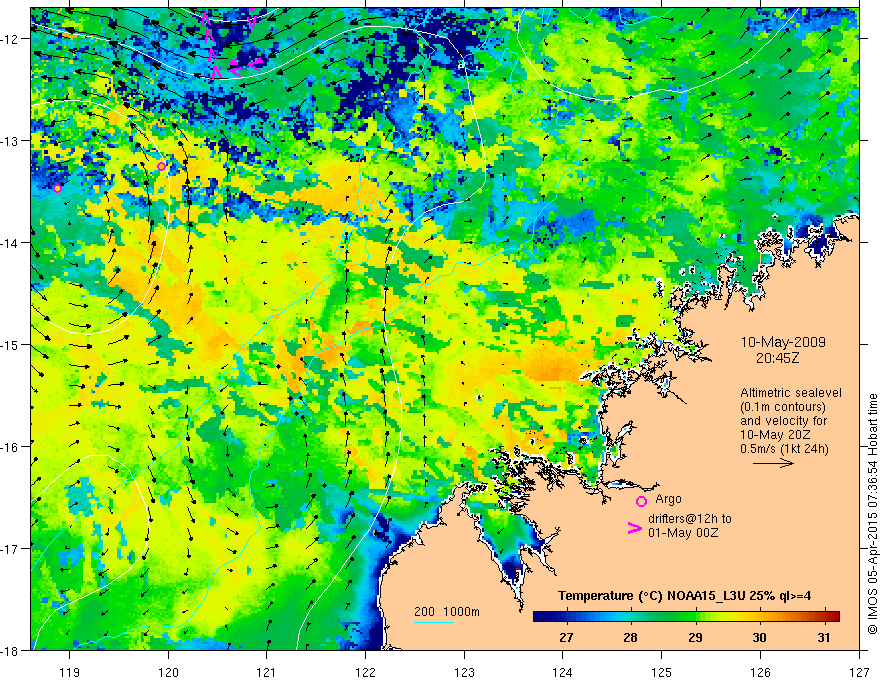Click the longitude axis label 120
Viewport: 880px width, 680px height.
168,672
